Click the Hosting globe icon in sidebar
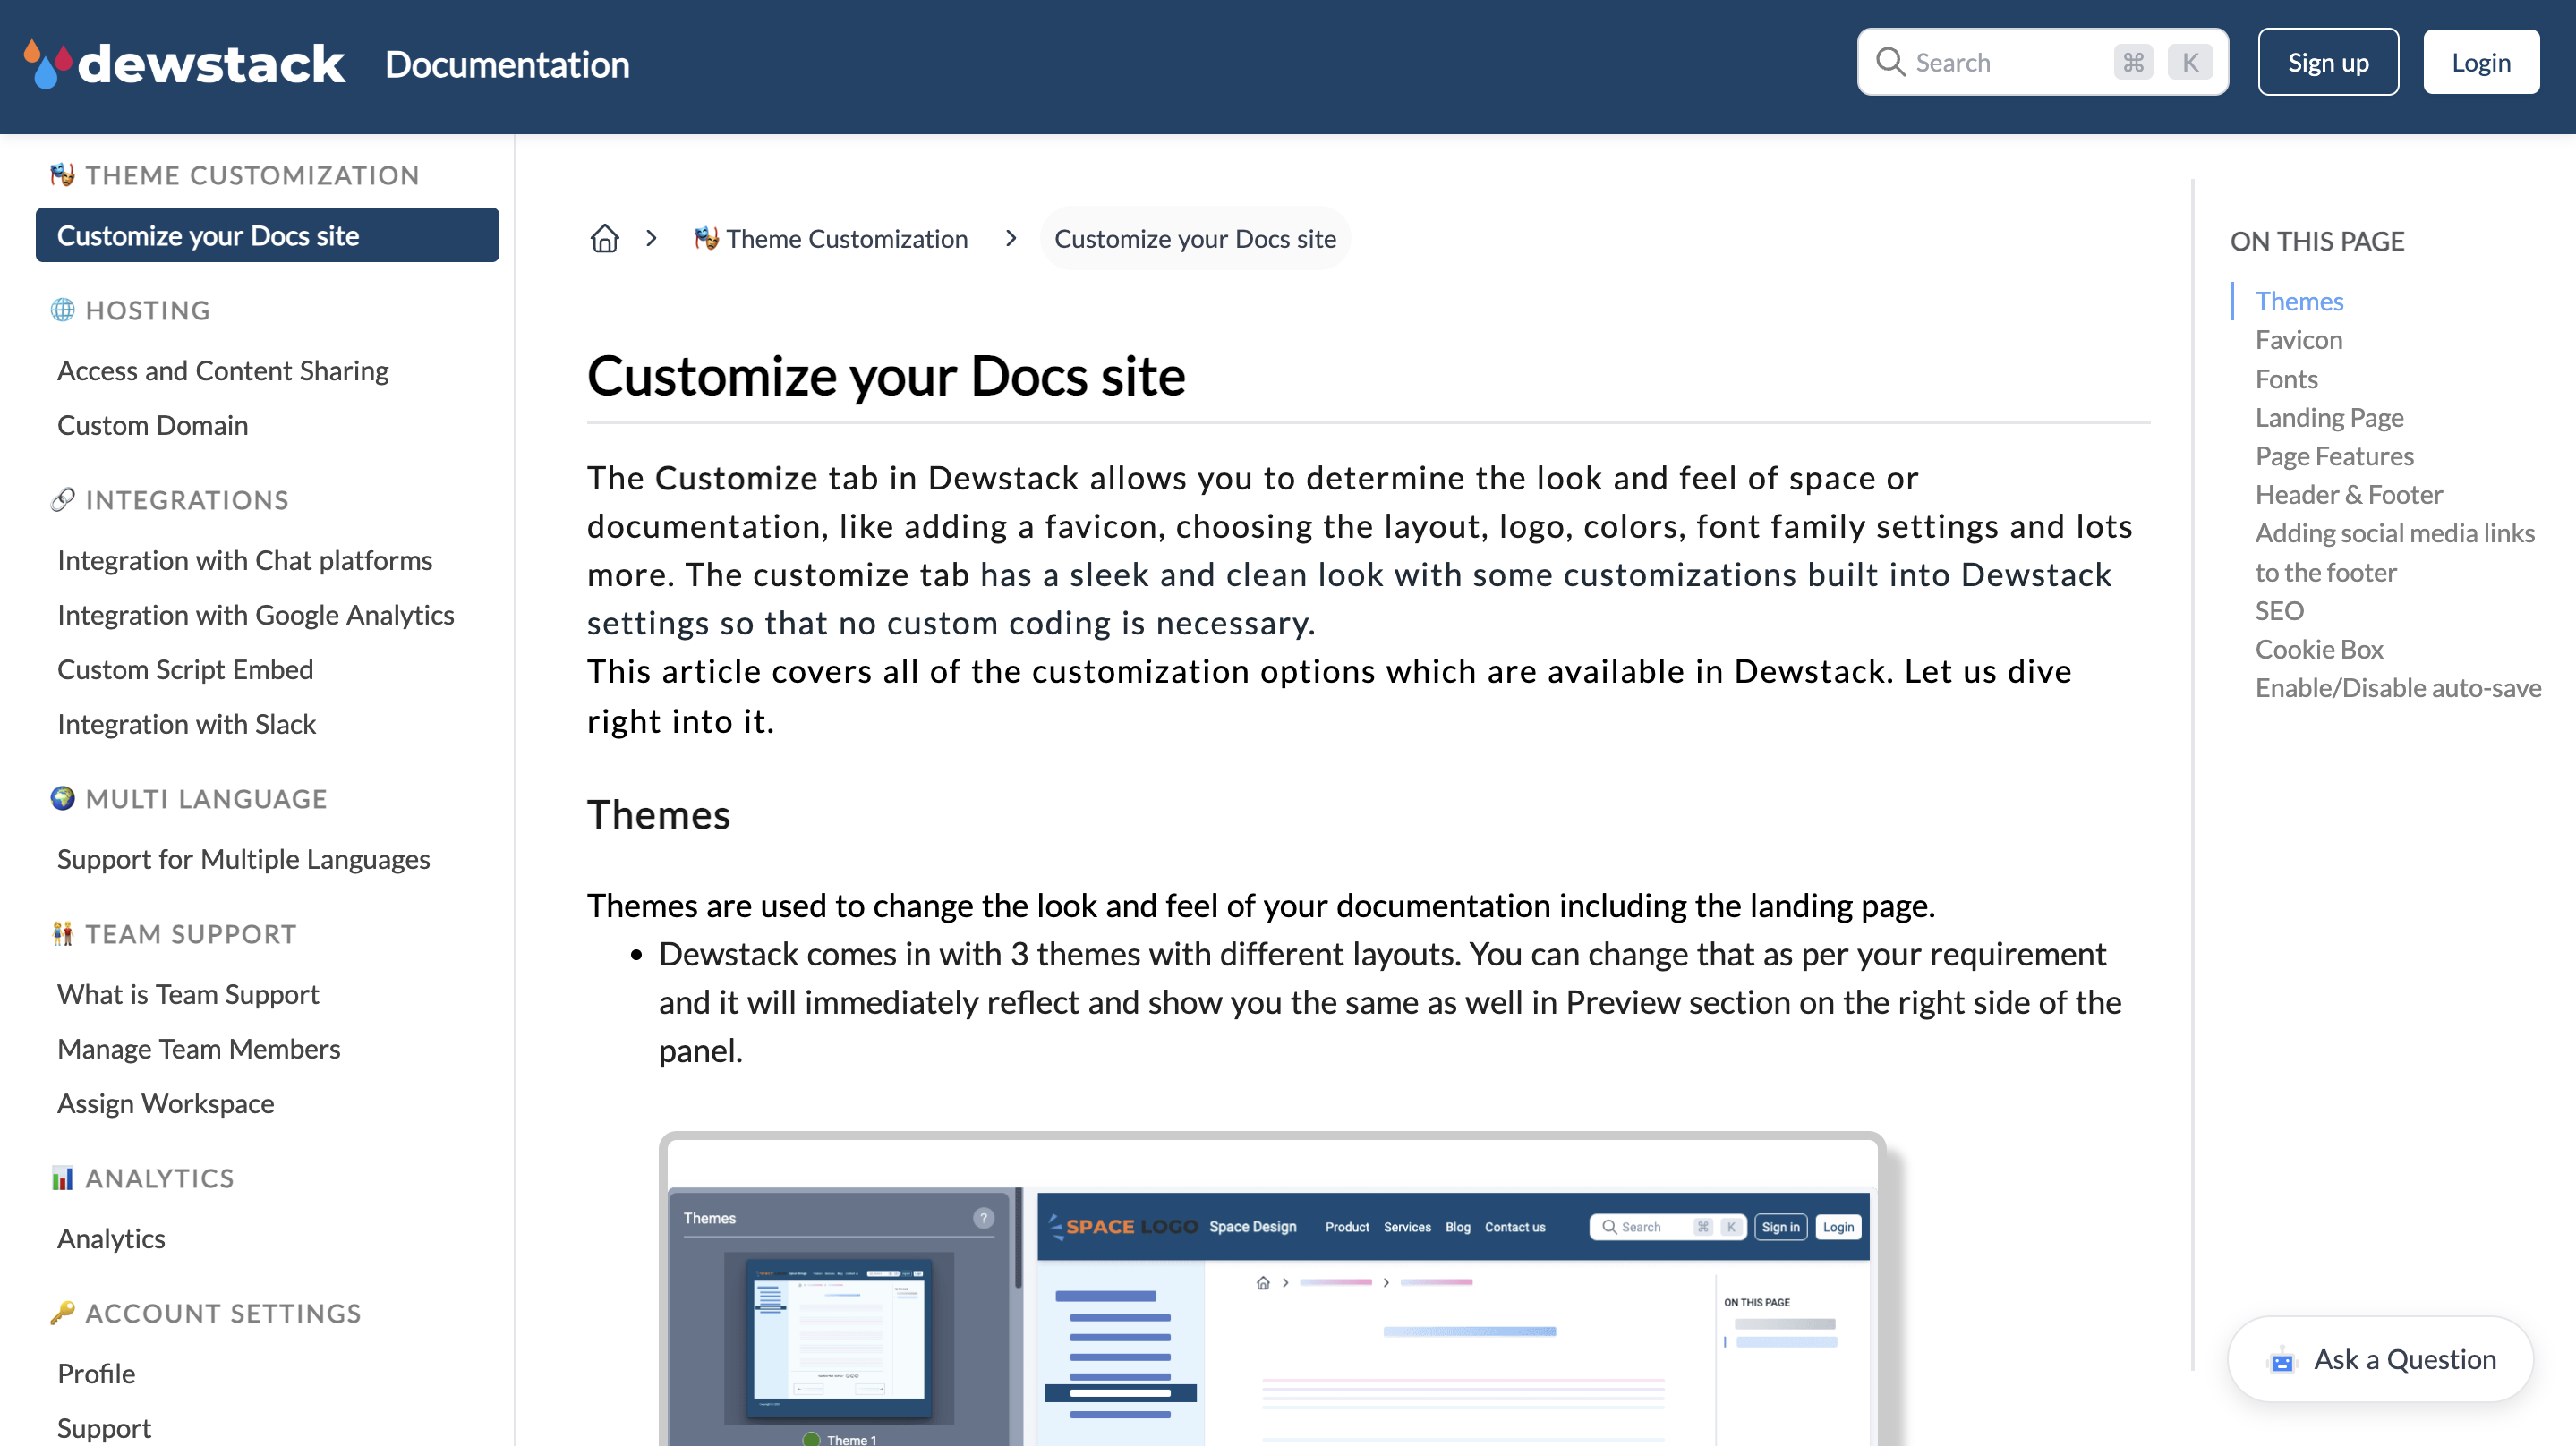Image resolution: width=2576 pixels, height=1446 pixels. click(63, 310)
